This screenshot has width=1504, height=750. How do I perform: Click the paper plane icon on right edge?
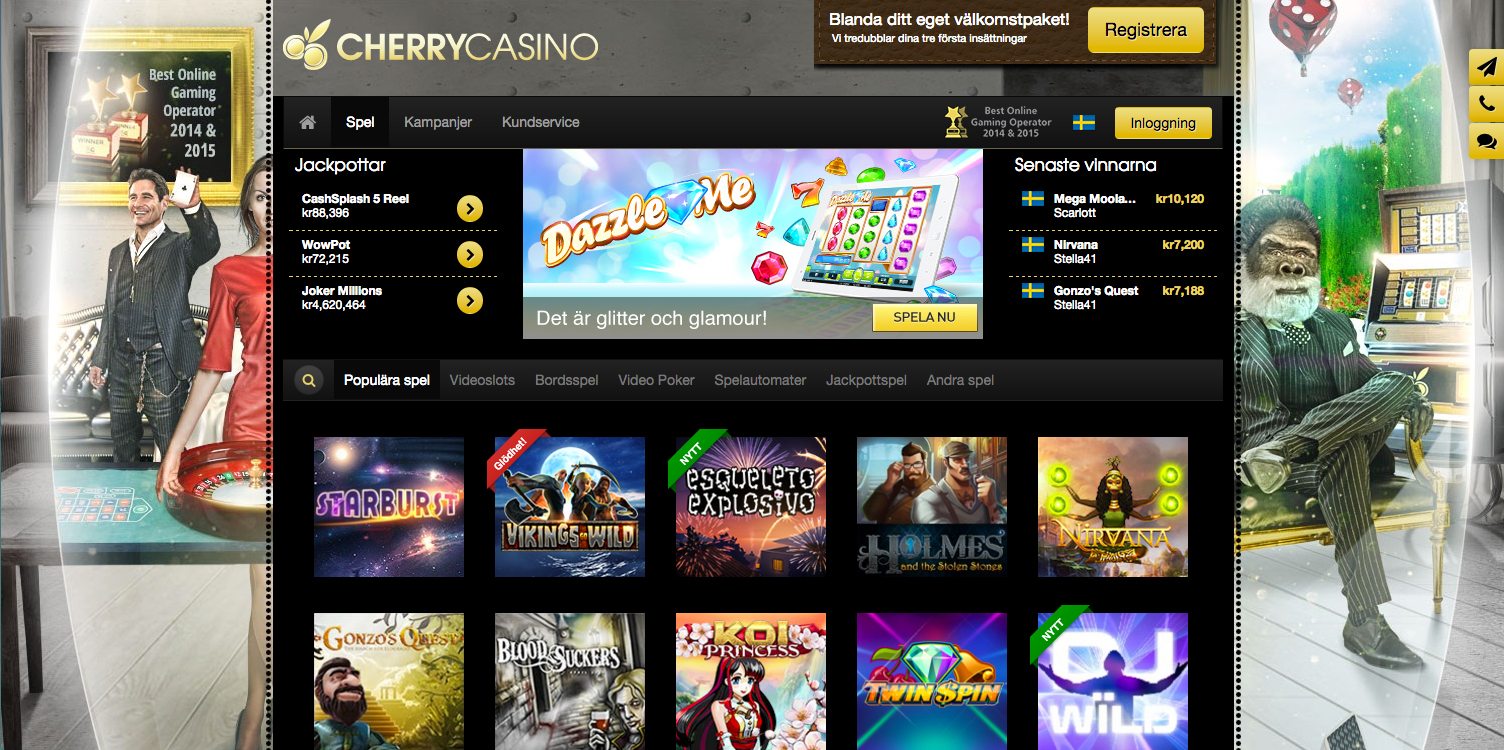(1486, 67)
